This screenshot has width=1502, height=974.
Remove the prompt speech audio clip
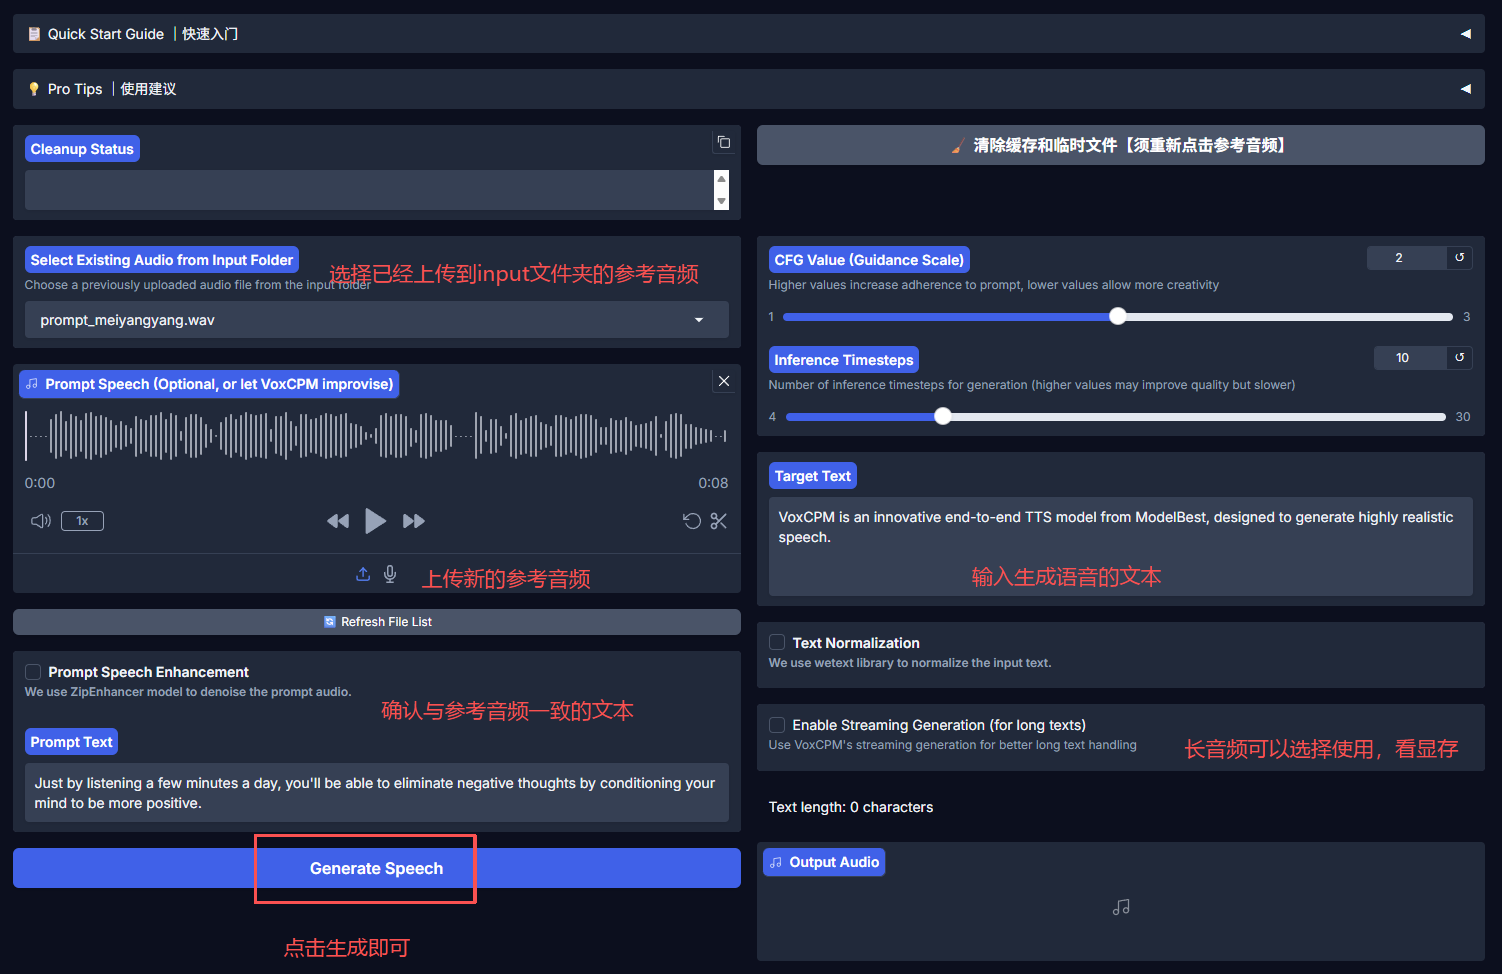click(x=724, y=381)
